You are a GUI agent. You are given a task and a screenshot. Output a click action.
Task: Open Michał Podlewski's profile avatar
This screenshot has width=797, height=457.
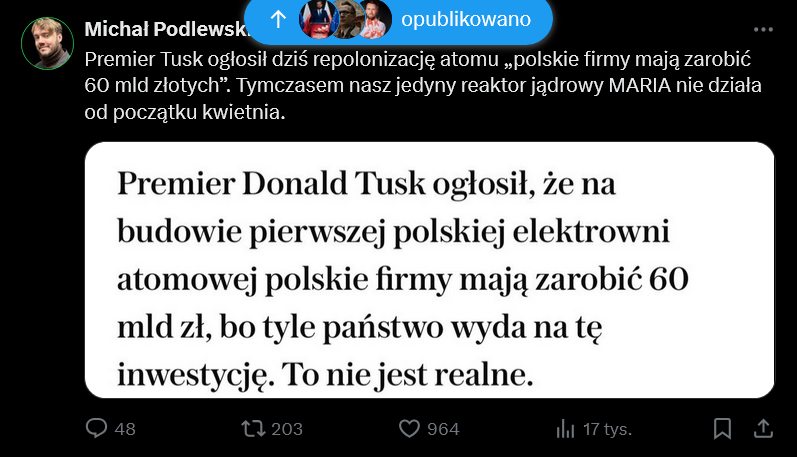point(47,43)
